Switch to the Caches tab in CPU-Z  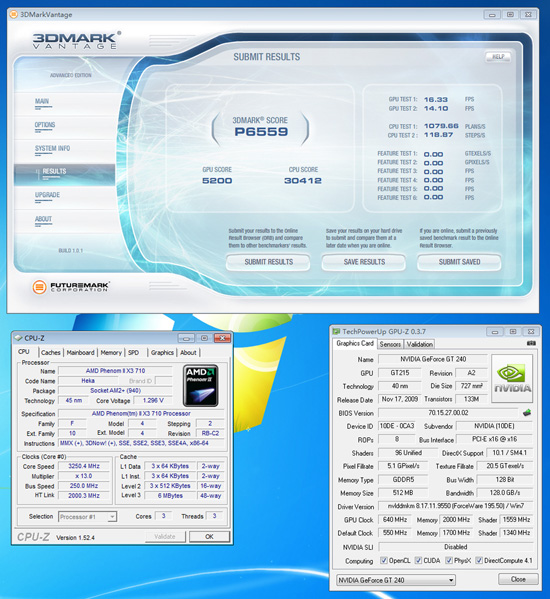pyautogui.click(x=51, y=353)
